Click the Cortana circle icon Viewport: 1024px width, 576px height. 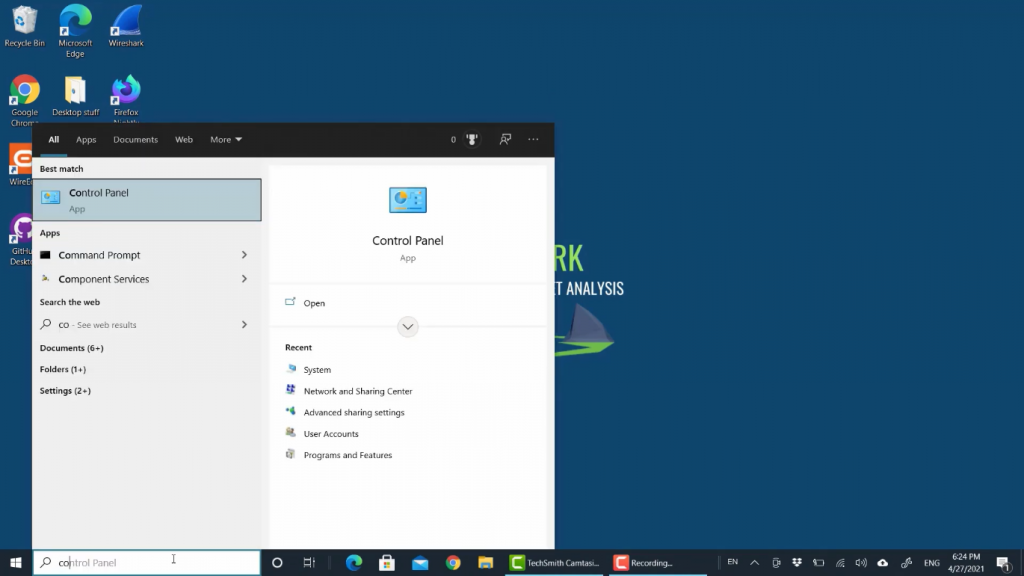tap(277, 562)
